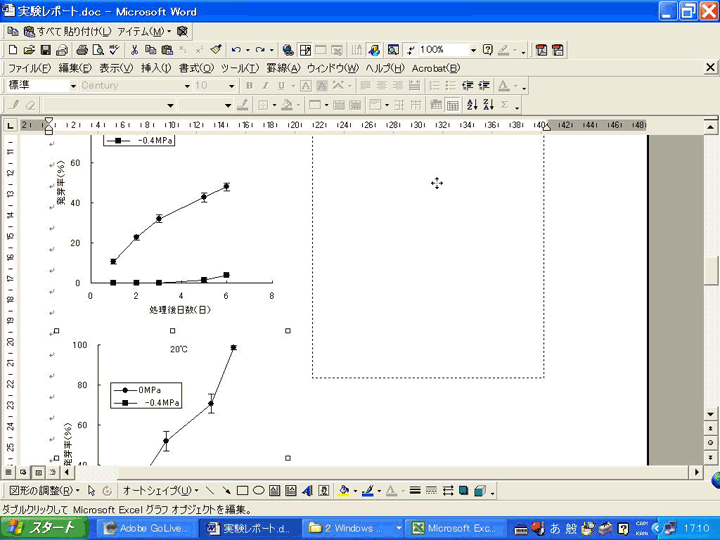The width and height of the screenshot is (720, 540).
Task: Select the Rectangle drawing tool
Action: coord(242,491)
